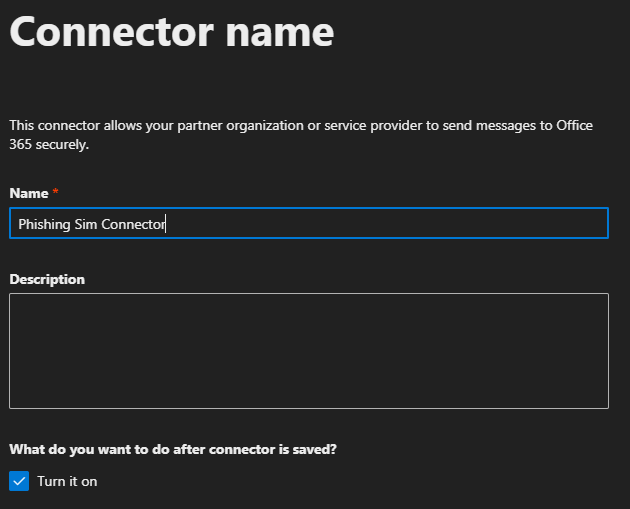This screenshot has height=509, width=630.
Task: Click the bold 'Name' field label
Action: (x=29, y=193)
